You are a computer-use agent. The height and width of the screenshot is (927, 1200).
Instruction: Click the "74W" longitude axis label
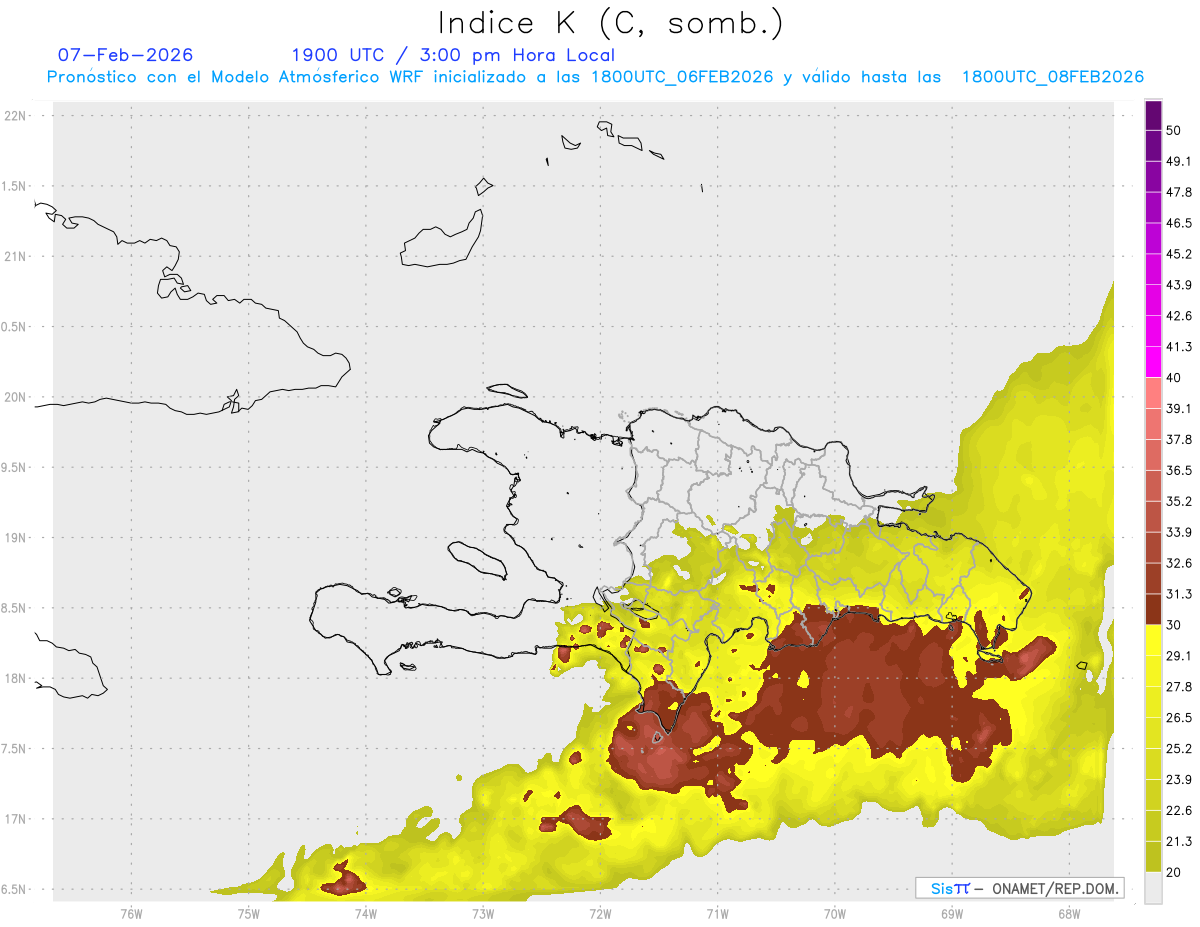(365, 914)
